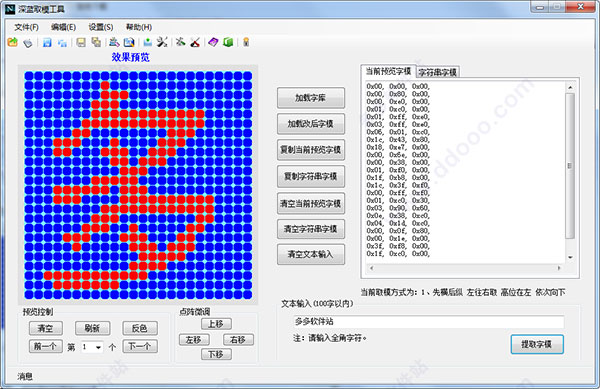Viewport: 600px width, 389px height.
Task: Click the purple book toolbar icon
Action: 213,42
